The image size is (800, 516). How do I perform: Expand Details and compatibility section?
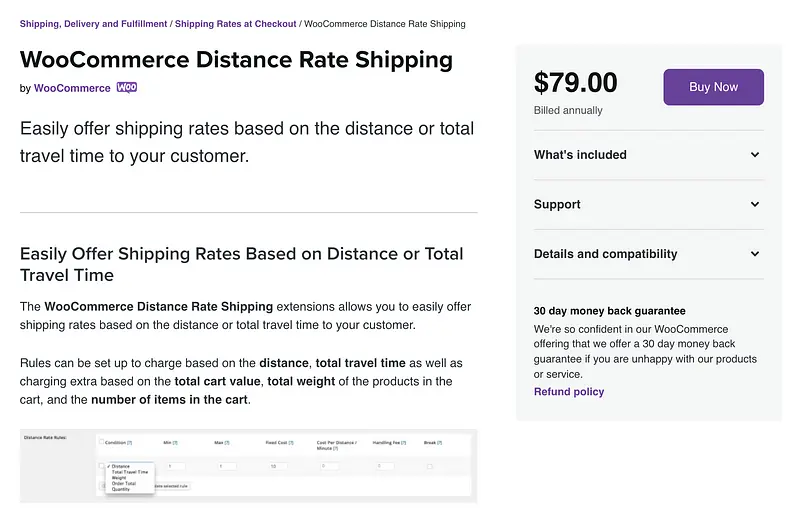pyautogui.click(x=754, y=254)
